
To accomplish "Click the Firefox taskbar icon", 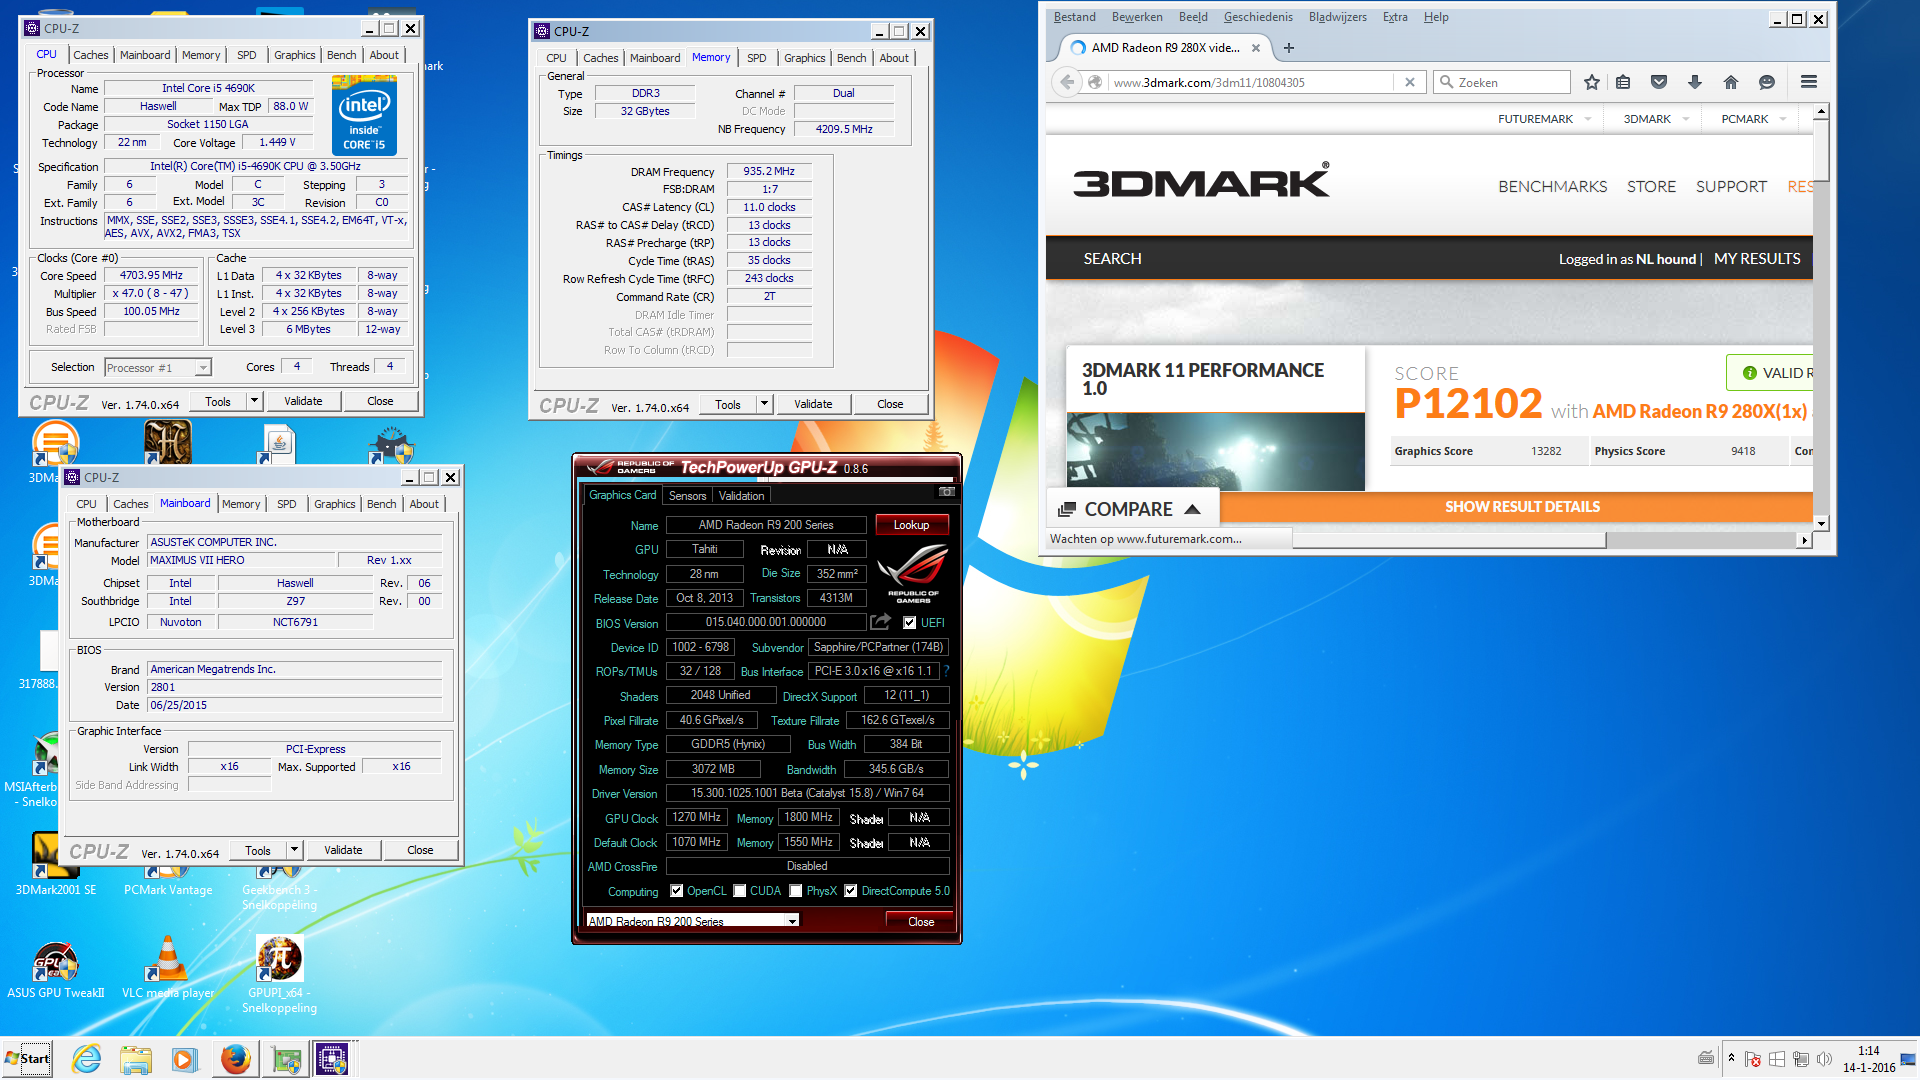I will 236,1059.
